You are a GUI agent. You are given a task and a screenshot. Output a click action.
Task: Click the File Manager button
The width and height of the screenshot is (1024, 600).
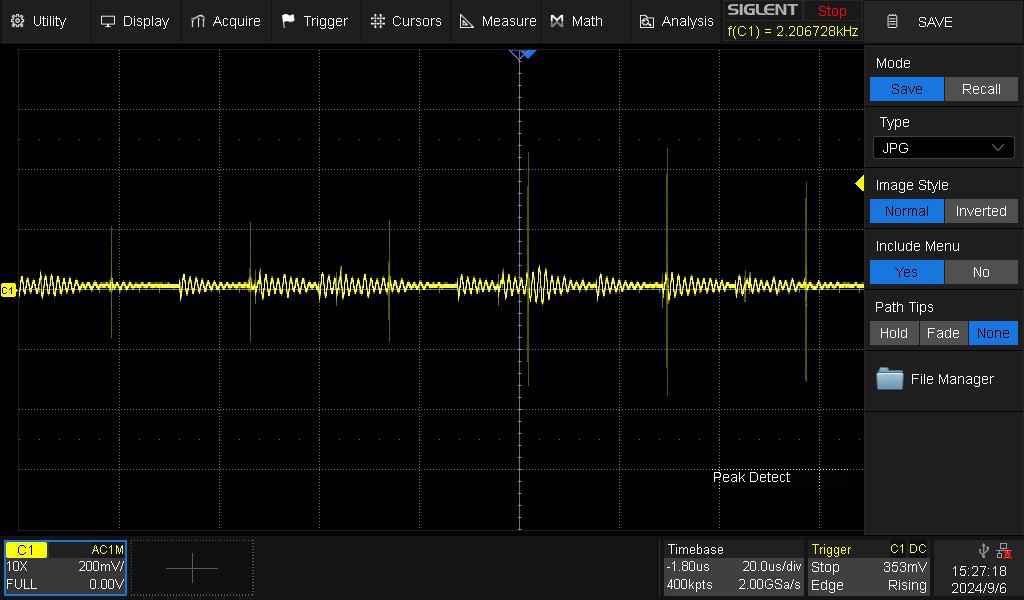(x=944, y=379)
